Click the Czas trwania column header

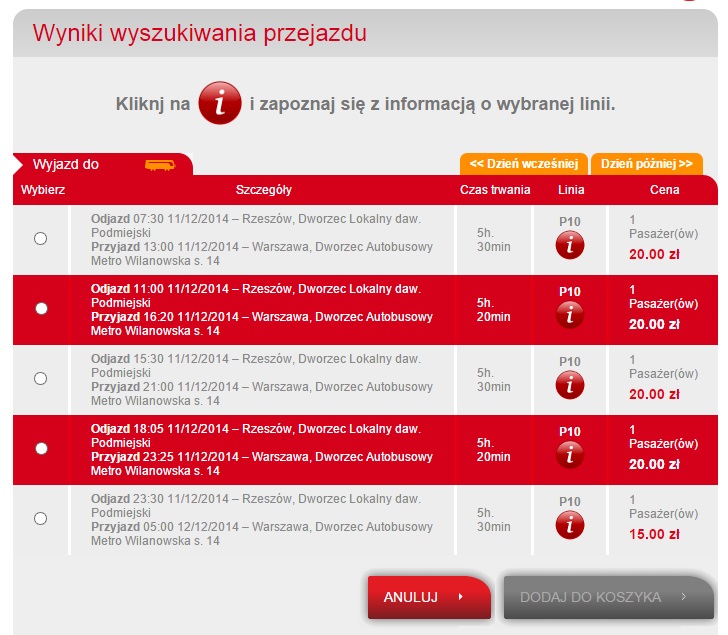(x=495, y=190)
